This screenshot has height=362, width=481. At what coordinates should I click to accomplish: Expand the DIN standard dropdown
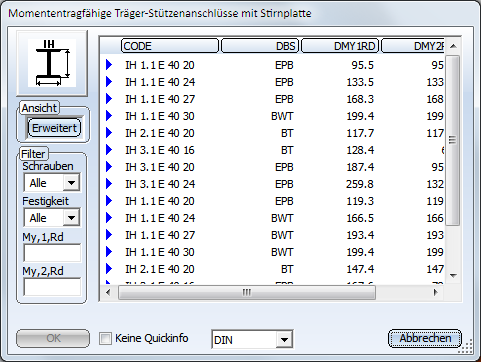(284, 340)
